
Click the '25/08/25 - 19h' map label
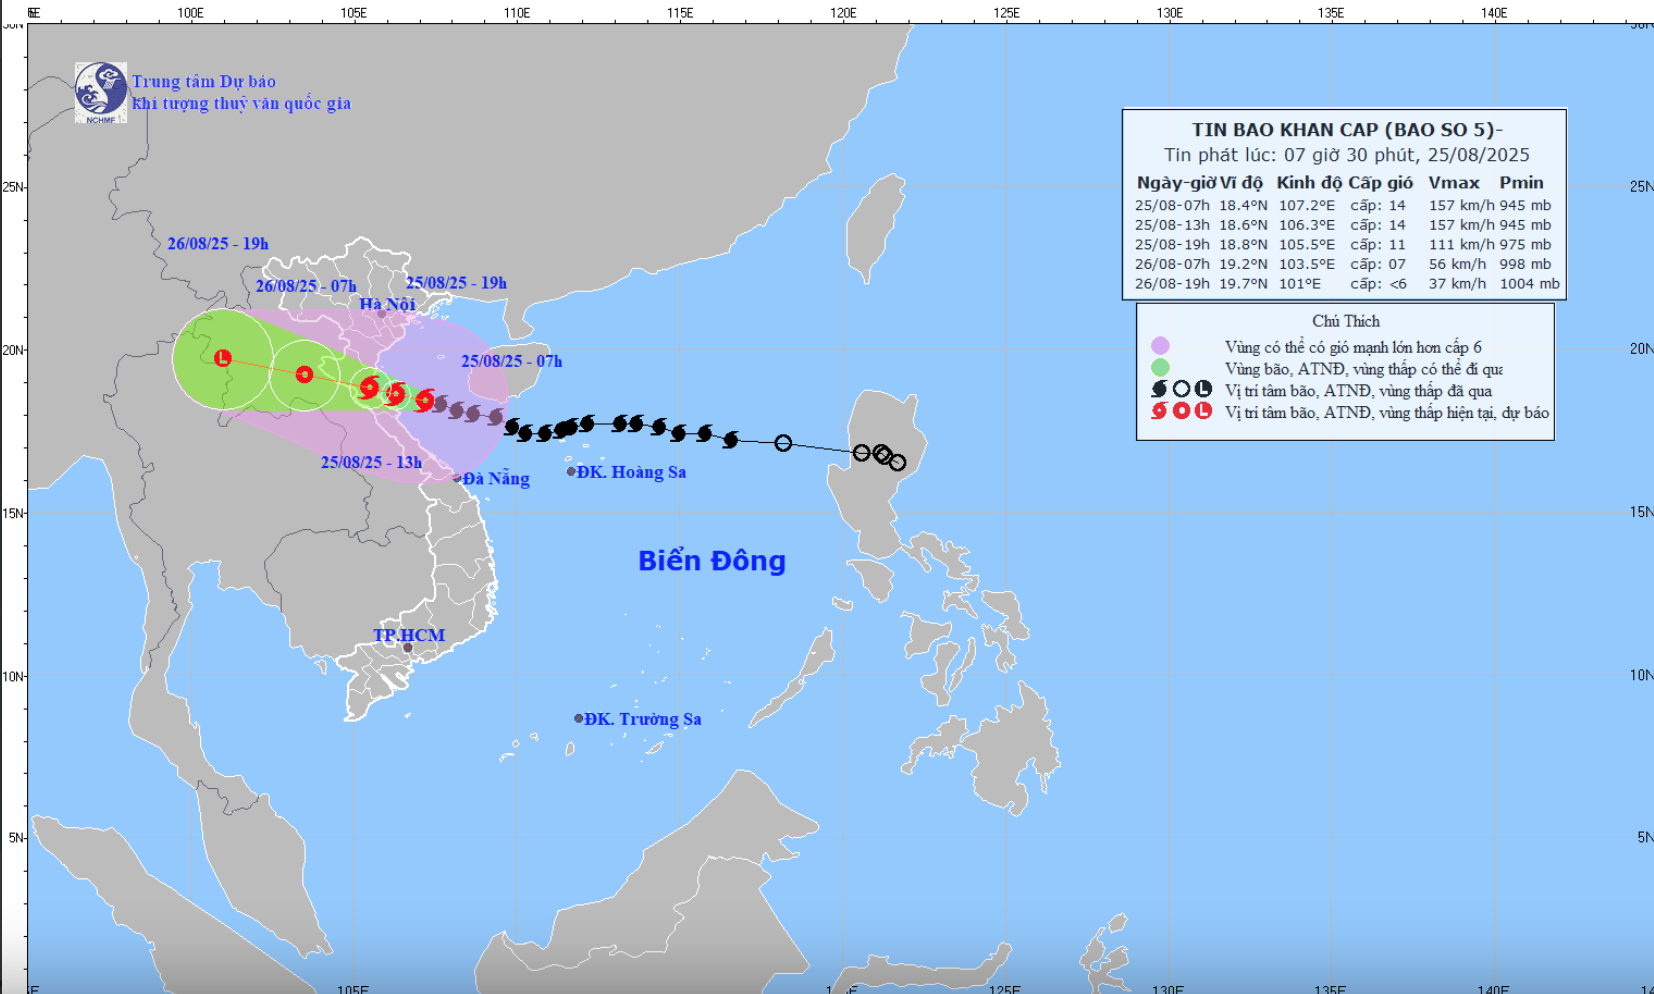pyautogui.click(x=456, y=283)
